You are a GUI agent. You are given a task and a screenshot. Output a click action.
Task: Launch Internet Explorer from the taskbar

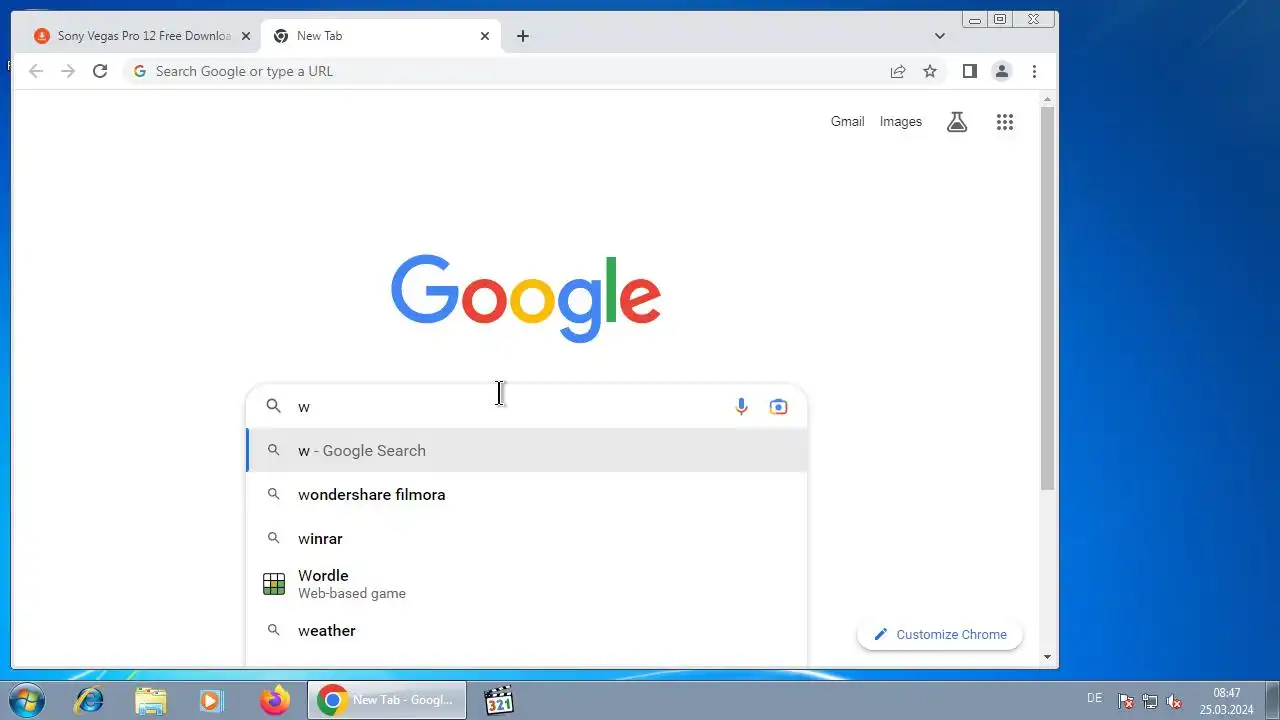(x=89, y=700)
